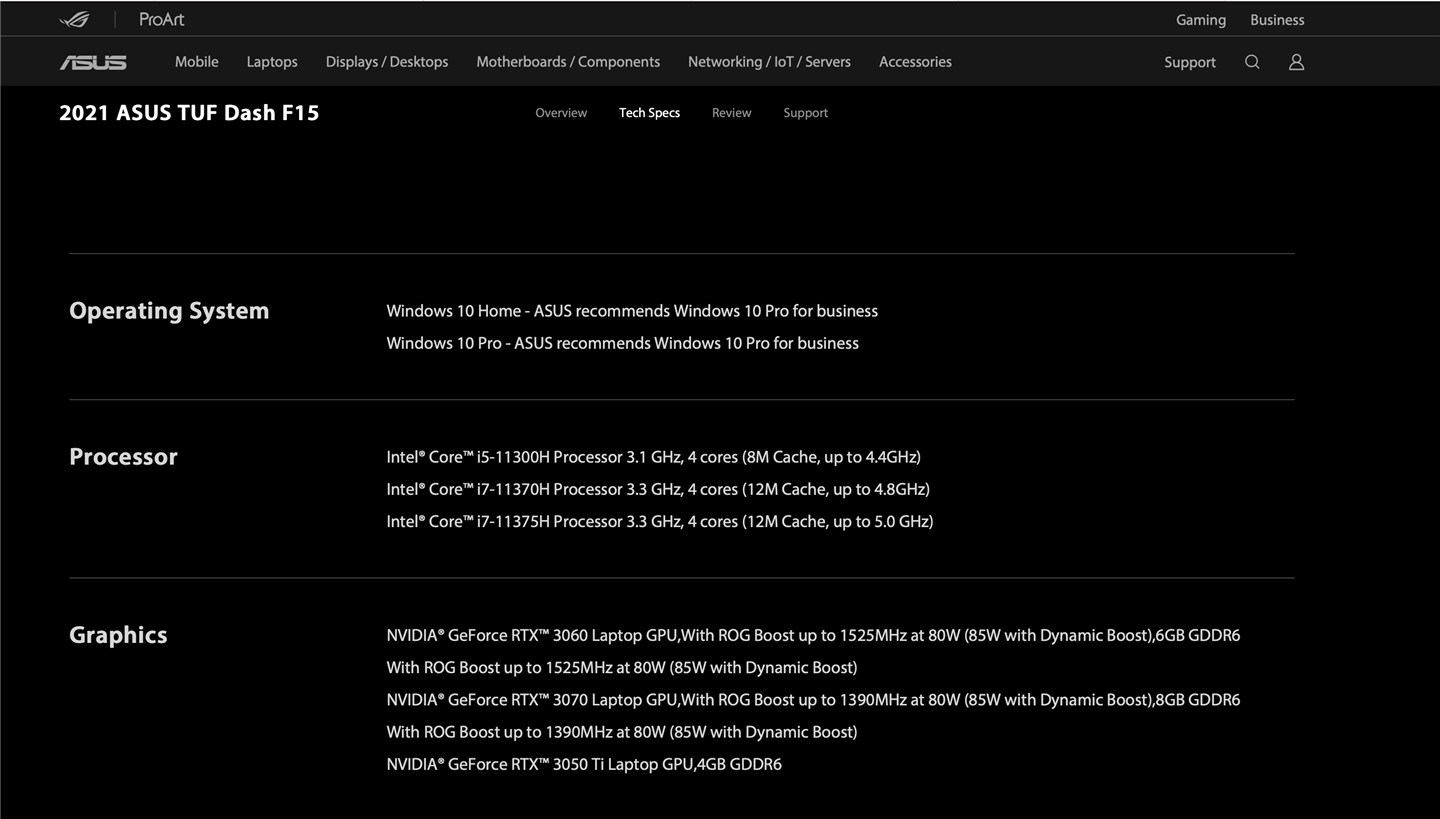The height and width of the screenshot is (819, 1440).
Task: Click the 2021 ASUS TUF Dash F15 title
Action: pyautogui.click(x=189, y=113)
